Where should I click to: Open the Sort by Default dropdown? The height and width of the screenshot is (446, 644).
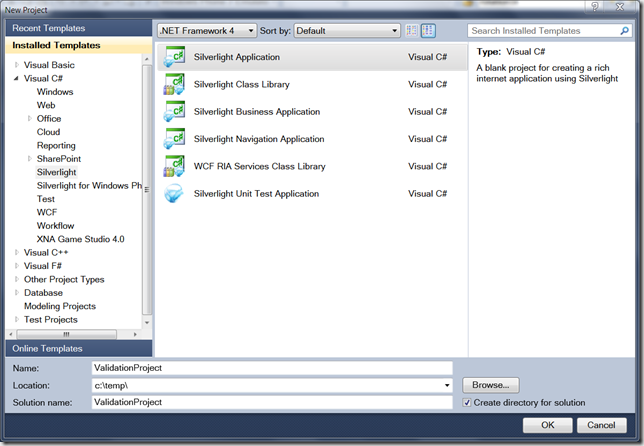coord(347,31)
